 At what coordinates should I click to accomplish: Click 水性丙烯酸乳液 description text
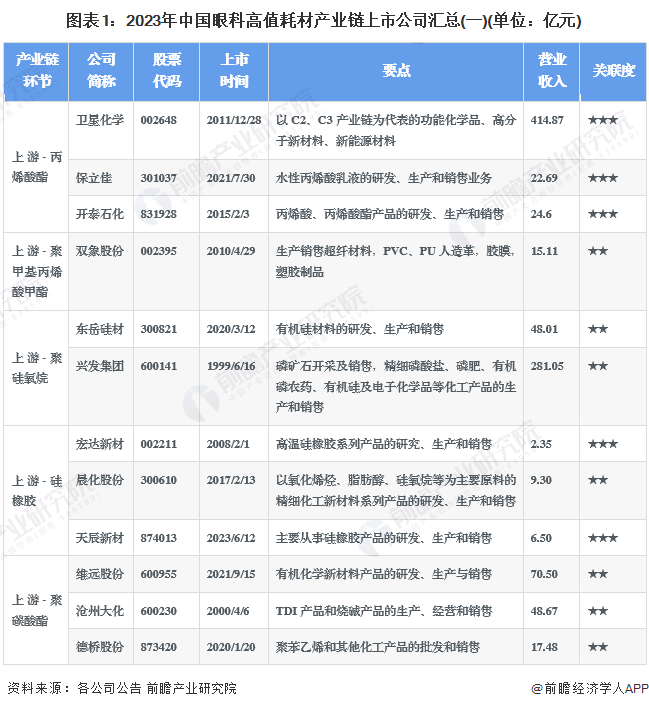tap(384, 178)
